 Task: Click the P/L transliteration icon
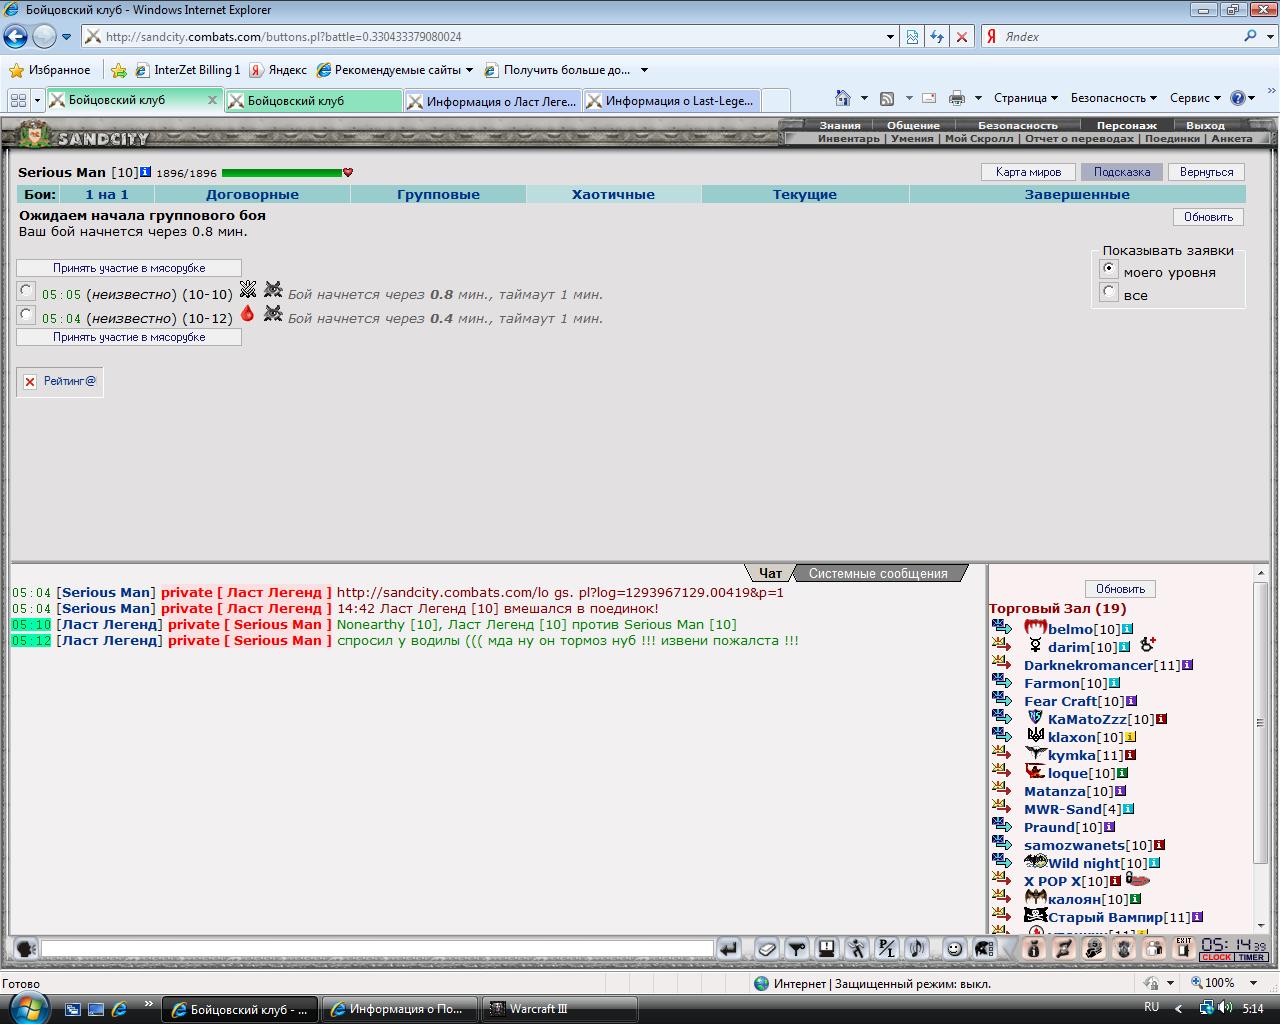click(886, 948)
